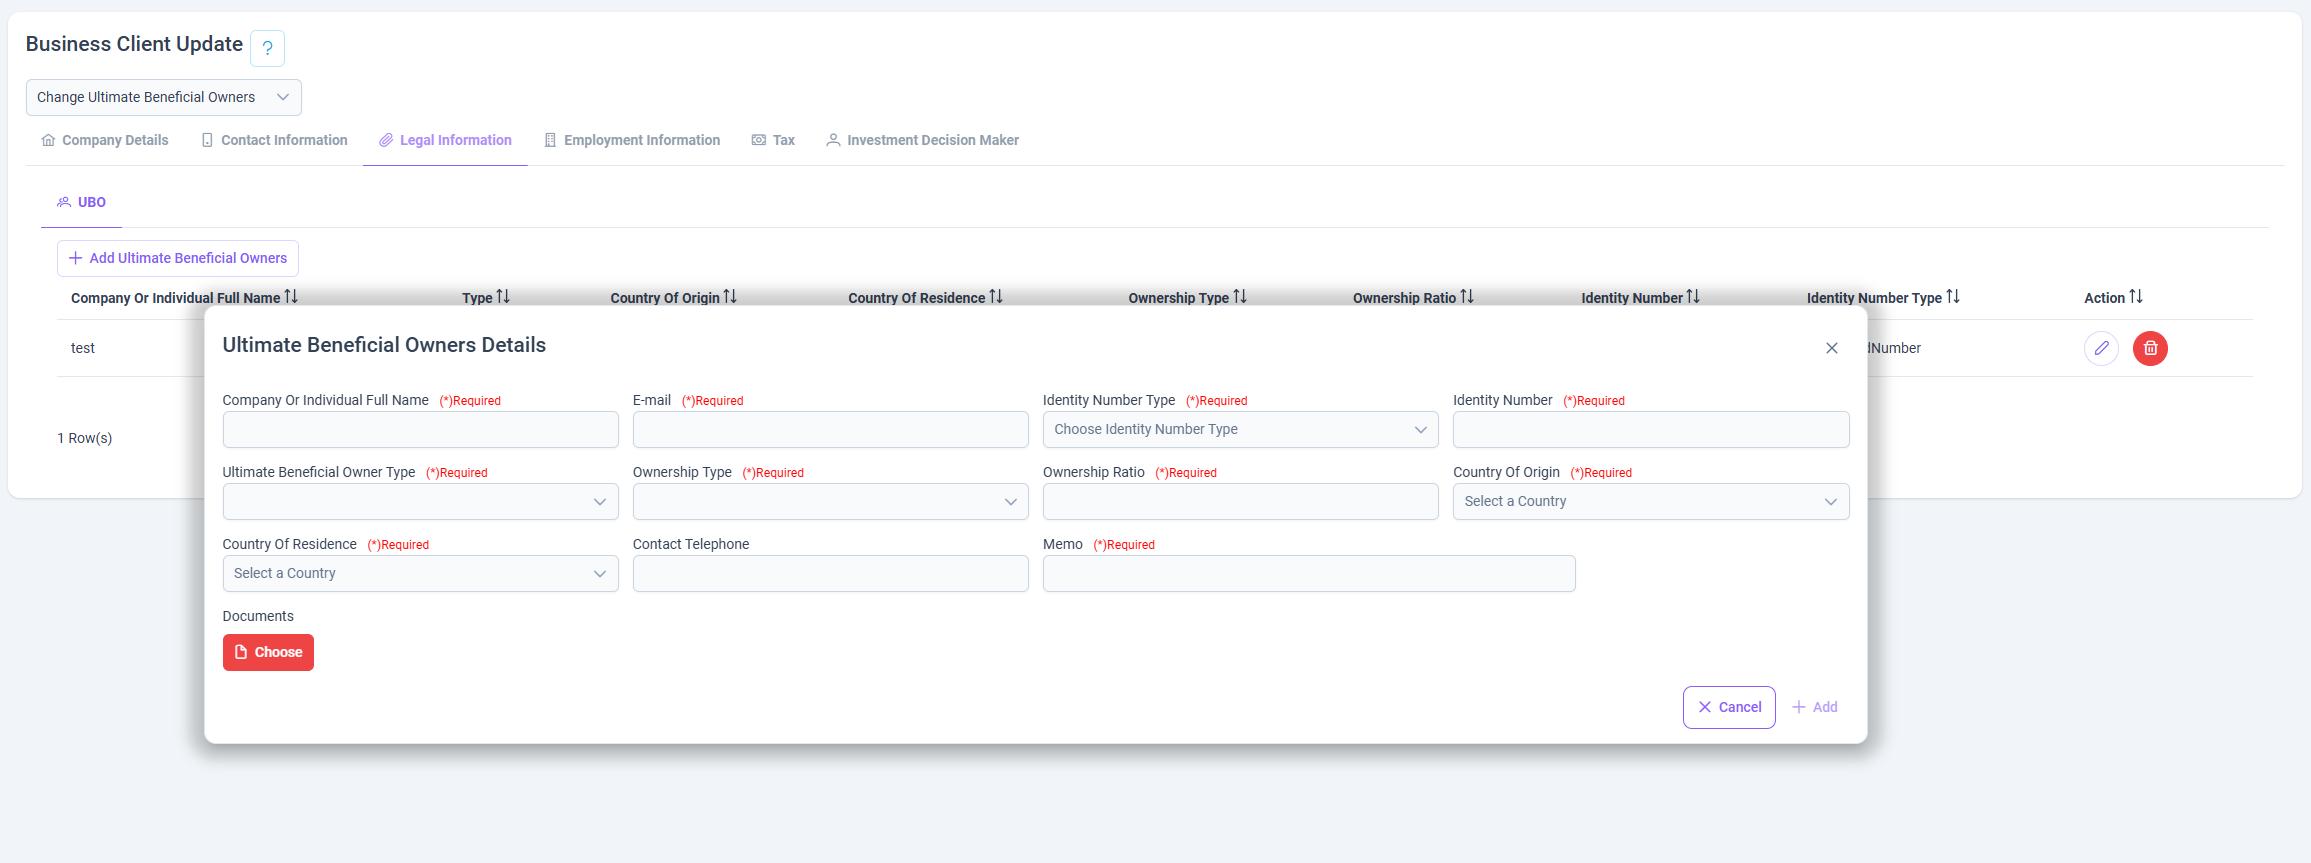This screenshot has width=2311, height=863.
Task: Click the 'test' cell in the table
Action: click(x=83, y=348)
